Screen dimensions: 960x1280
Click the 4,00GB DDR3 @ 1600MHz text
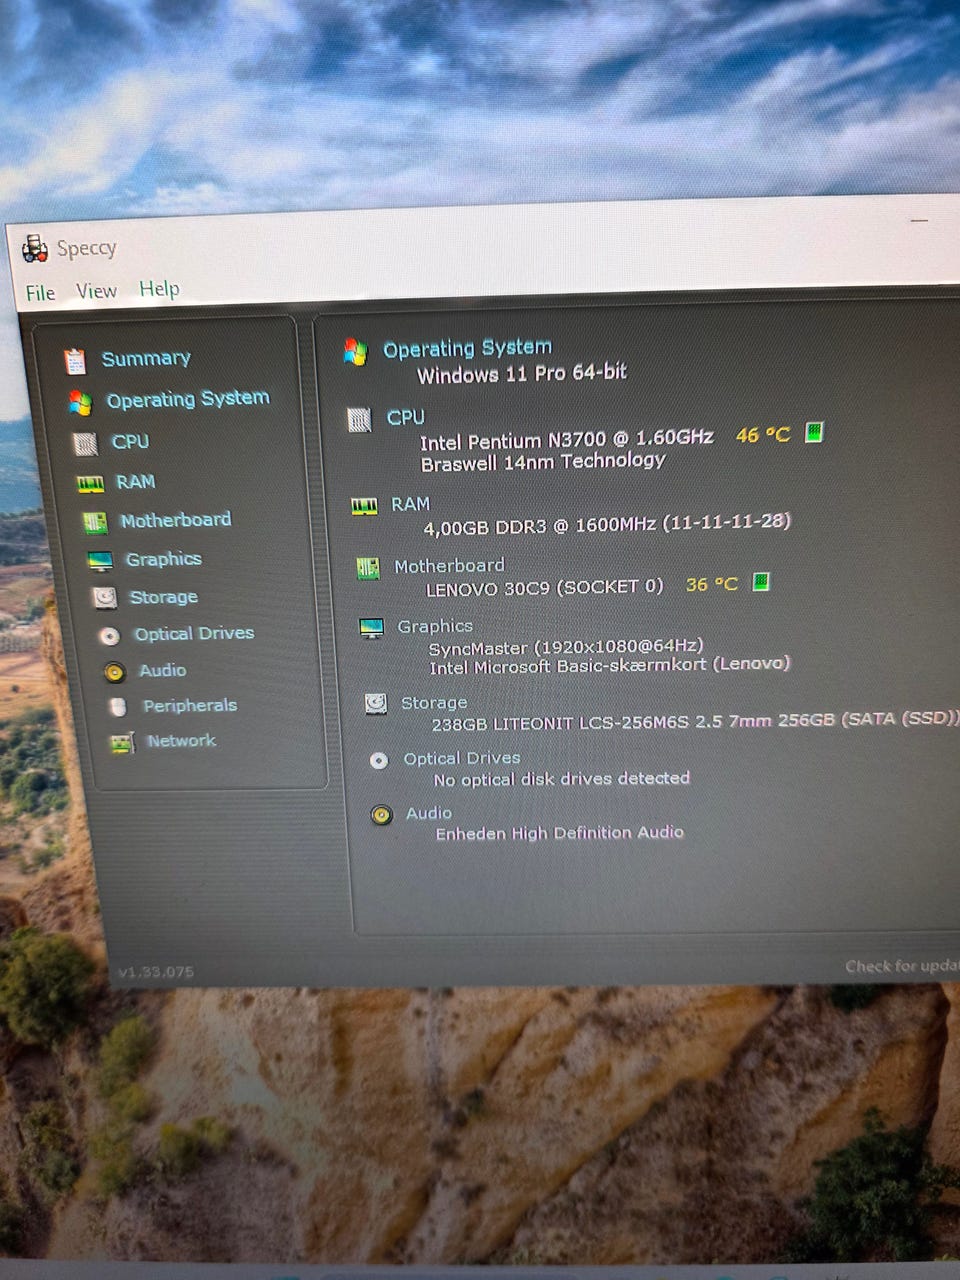pos(607,524)
